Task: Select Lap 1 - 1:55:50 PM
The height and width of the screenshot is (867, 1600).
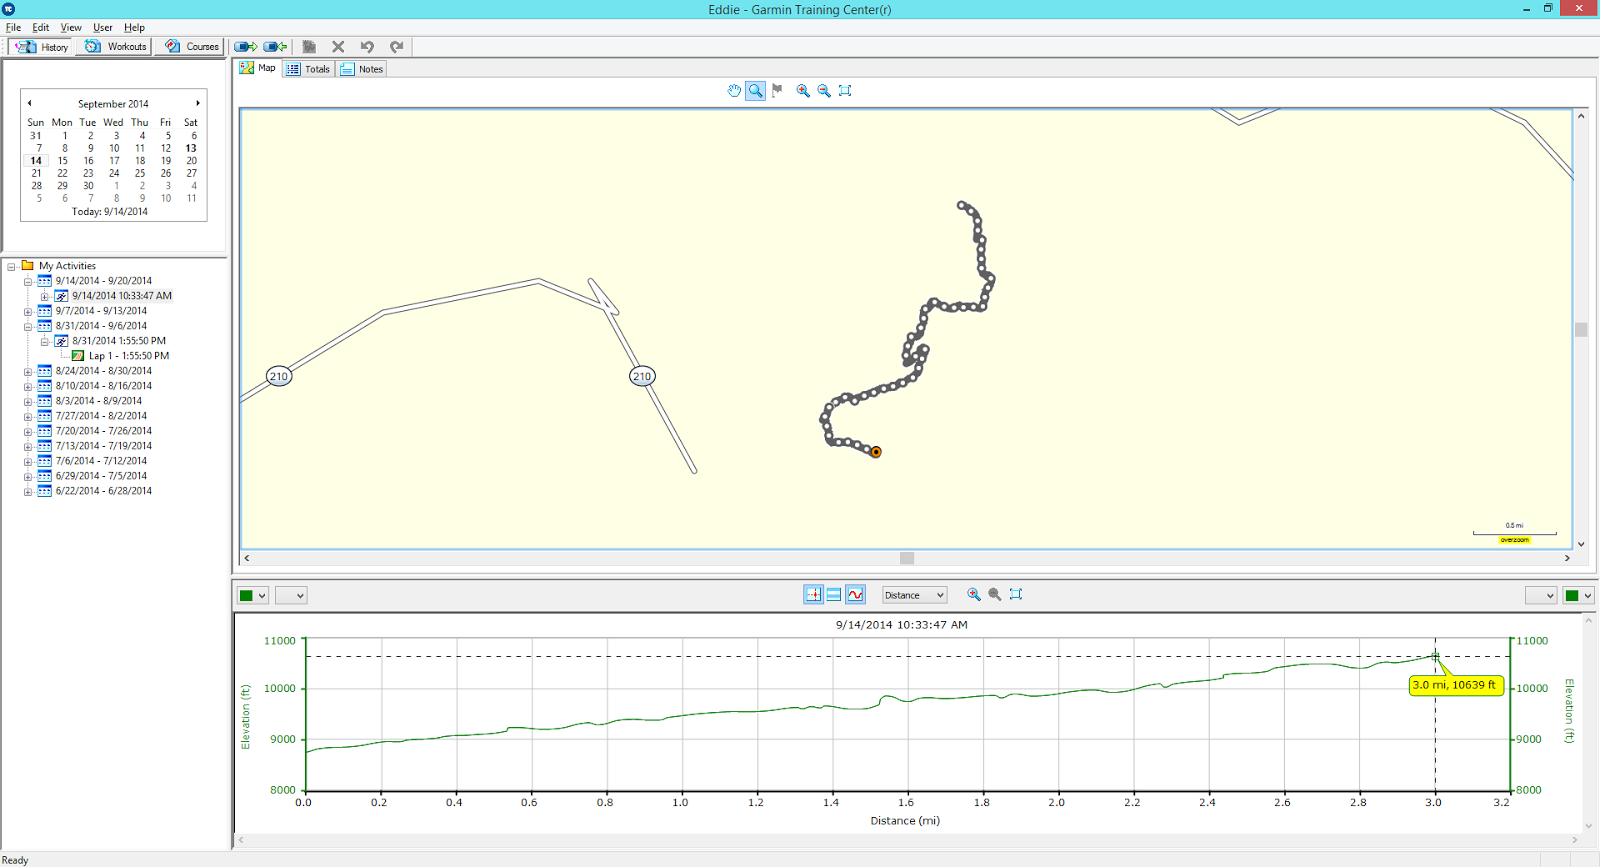Action: click(x=129, y=356)
